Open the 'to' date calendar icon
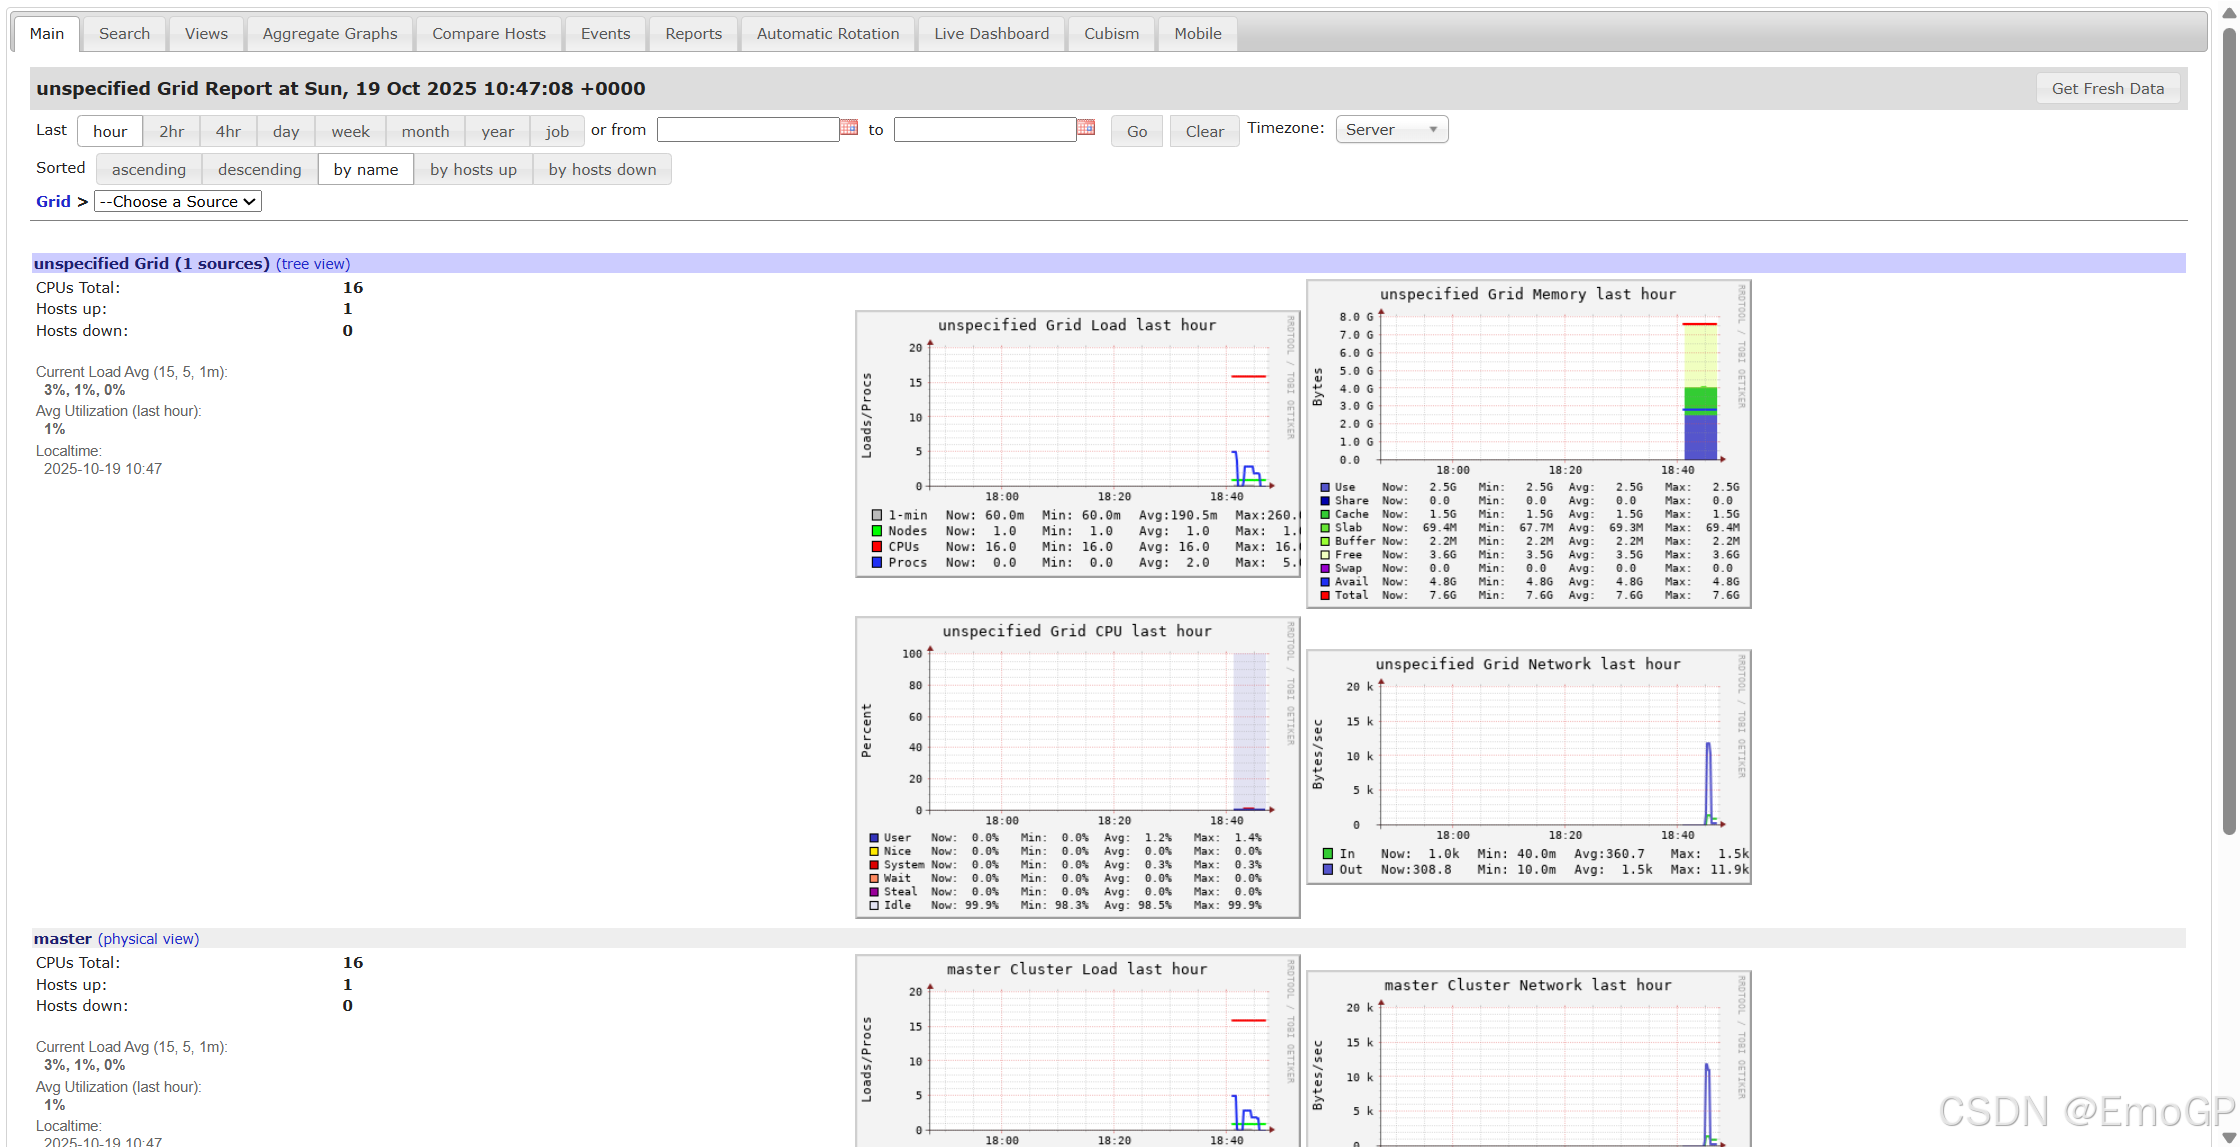The height and width of the screenshot is (1147, 2240). pos(1086,128)
